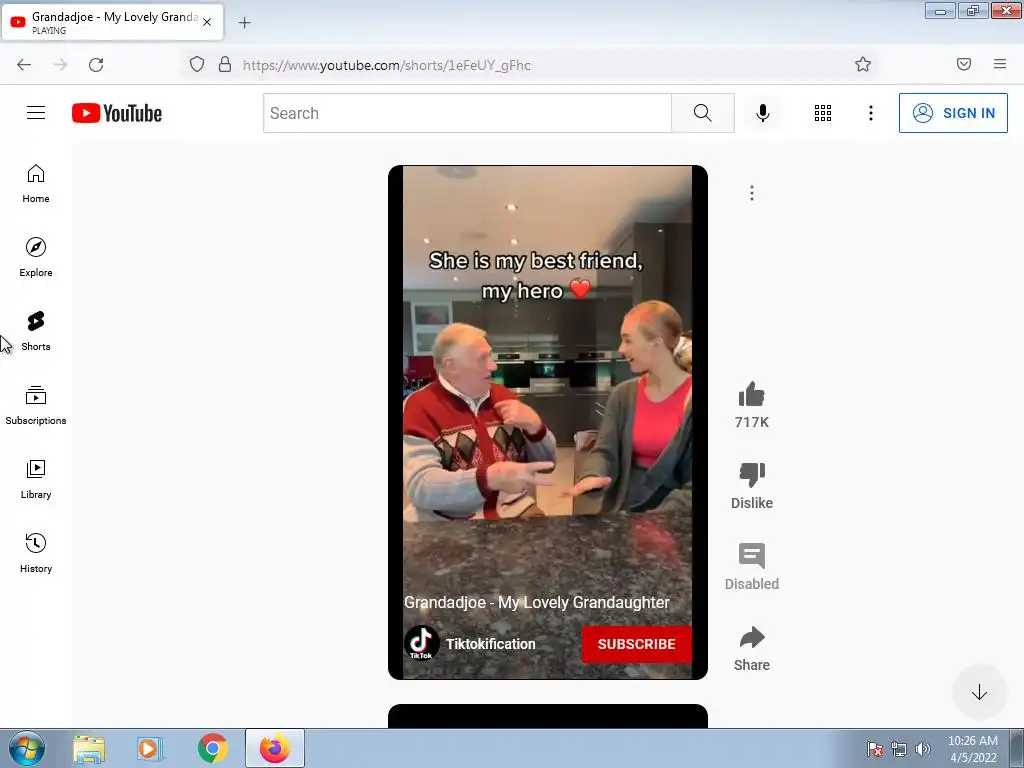Click the Search input field
Viewport: 1024px width, 768px height.
click(467, 113)
